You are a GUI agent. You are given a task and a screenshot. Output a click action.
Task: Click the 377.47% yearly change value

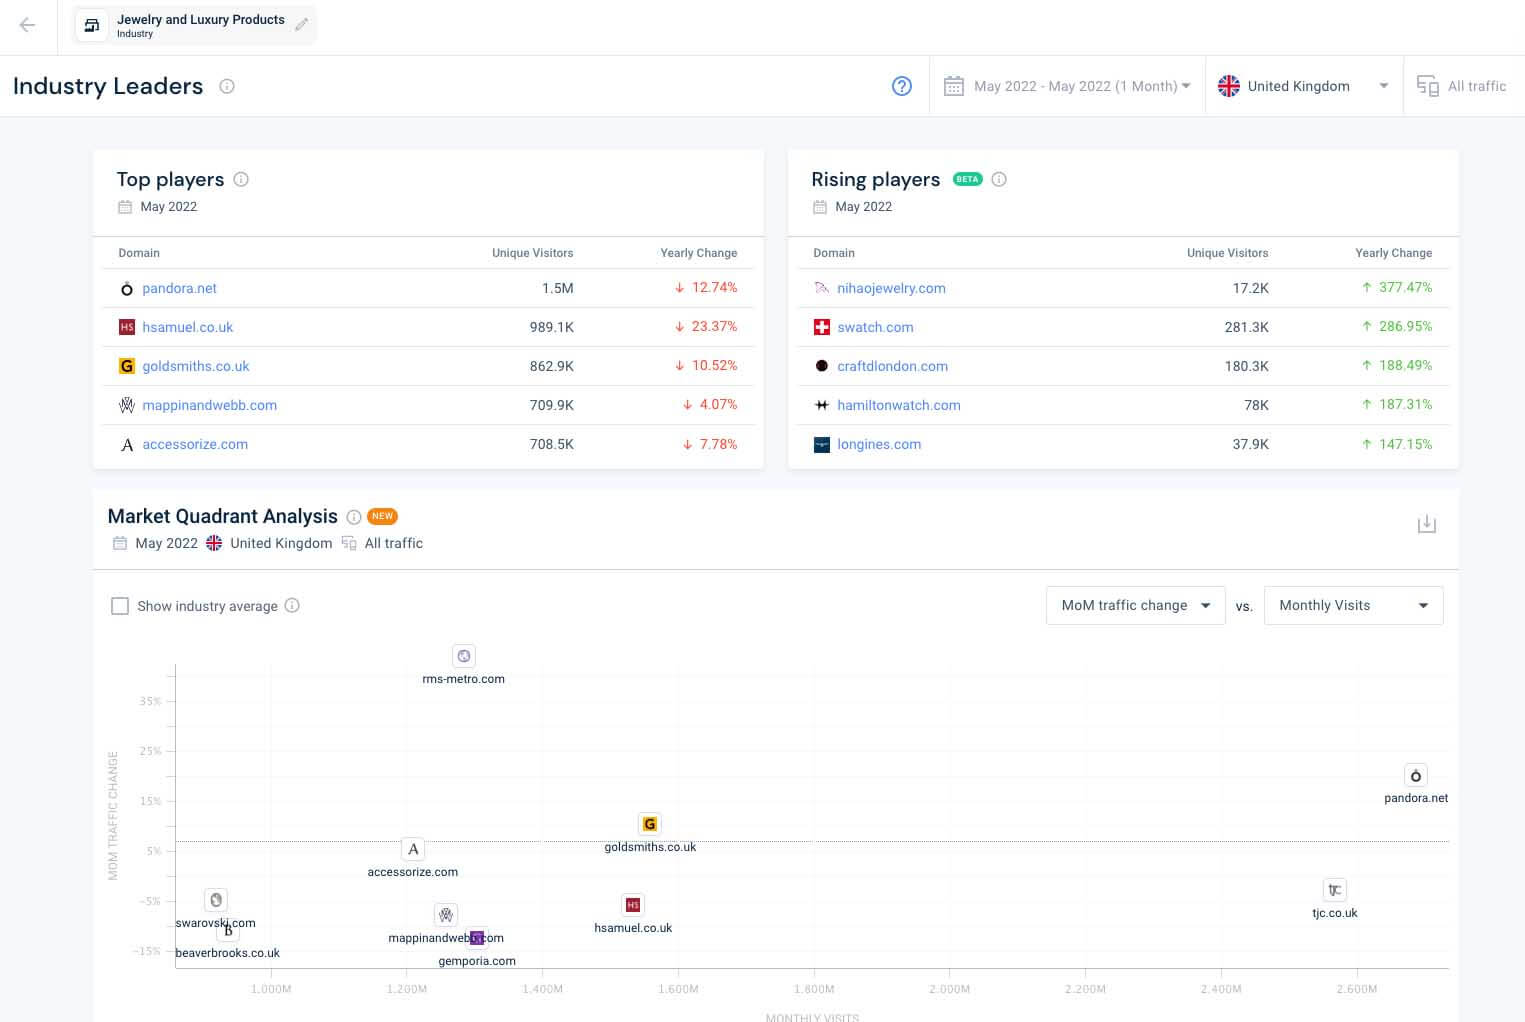1396,287
